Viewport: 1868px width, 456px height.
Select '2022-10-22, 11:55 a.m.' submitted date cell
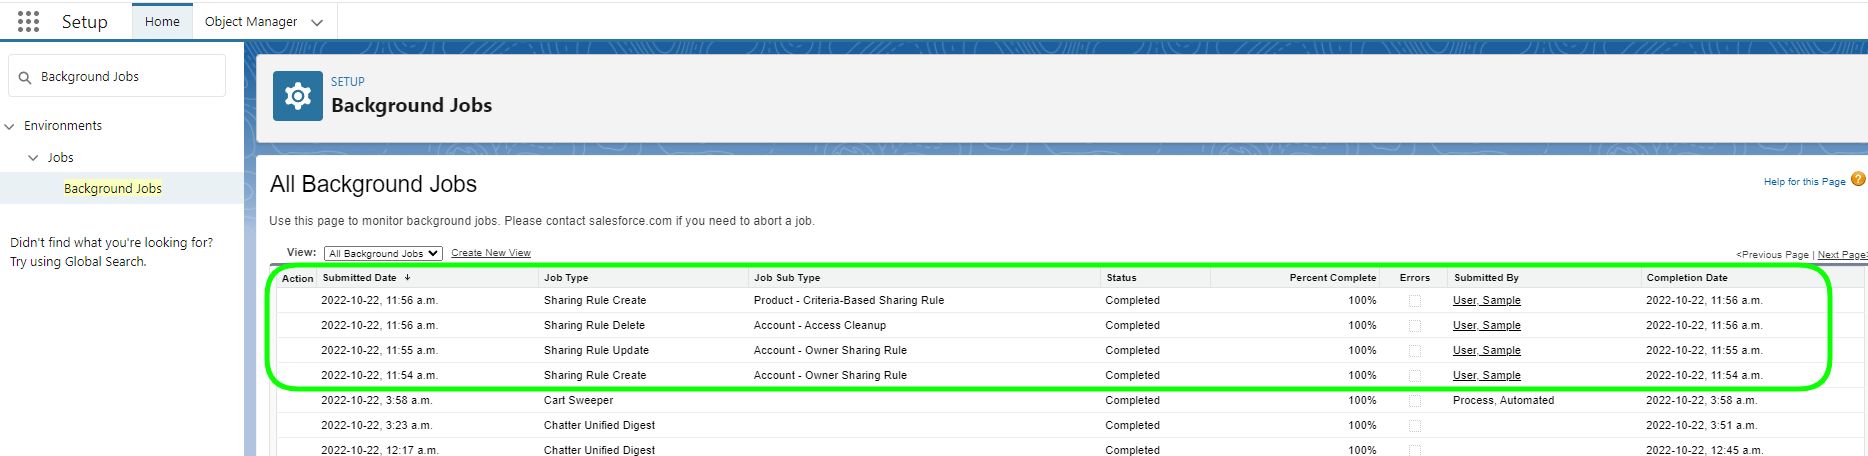coord(379,351)
